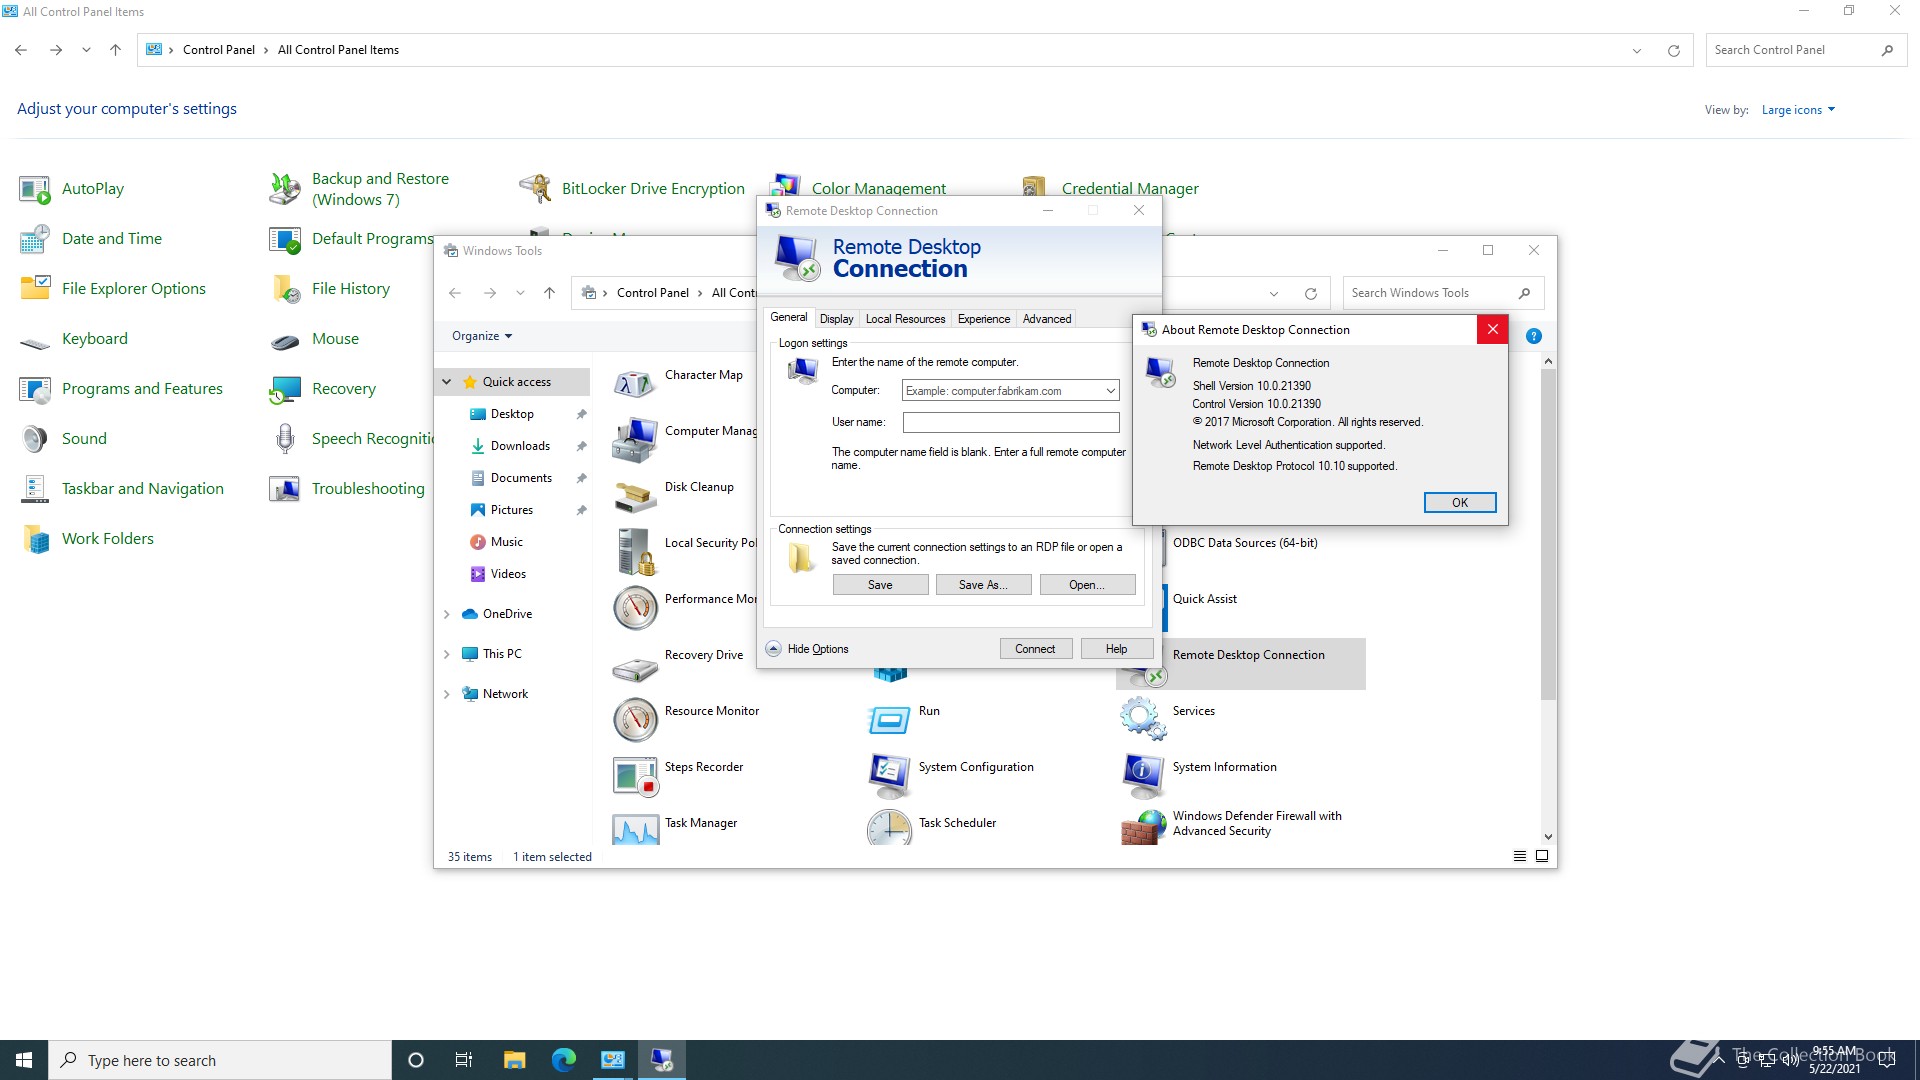Open Task Manager tool icon
This screenshot has height=1080, width=1920.
635,828
